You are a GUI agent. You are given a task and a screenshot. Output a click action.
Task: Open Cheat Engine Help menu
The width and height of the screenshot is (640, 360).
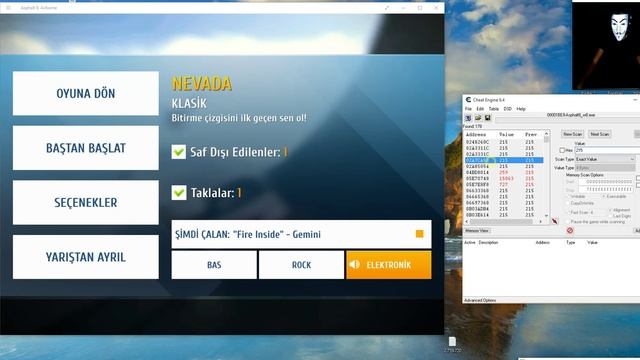tap(521, 109)
